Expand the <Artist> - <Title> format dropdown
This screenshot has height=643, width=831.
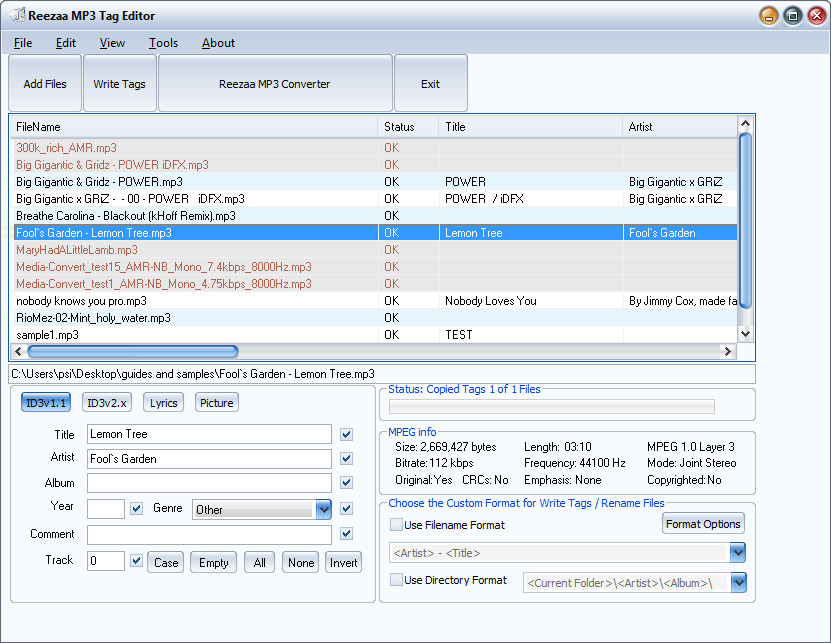737,553
